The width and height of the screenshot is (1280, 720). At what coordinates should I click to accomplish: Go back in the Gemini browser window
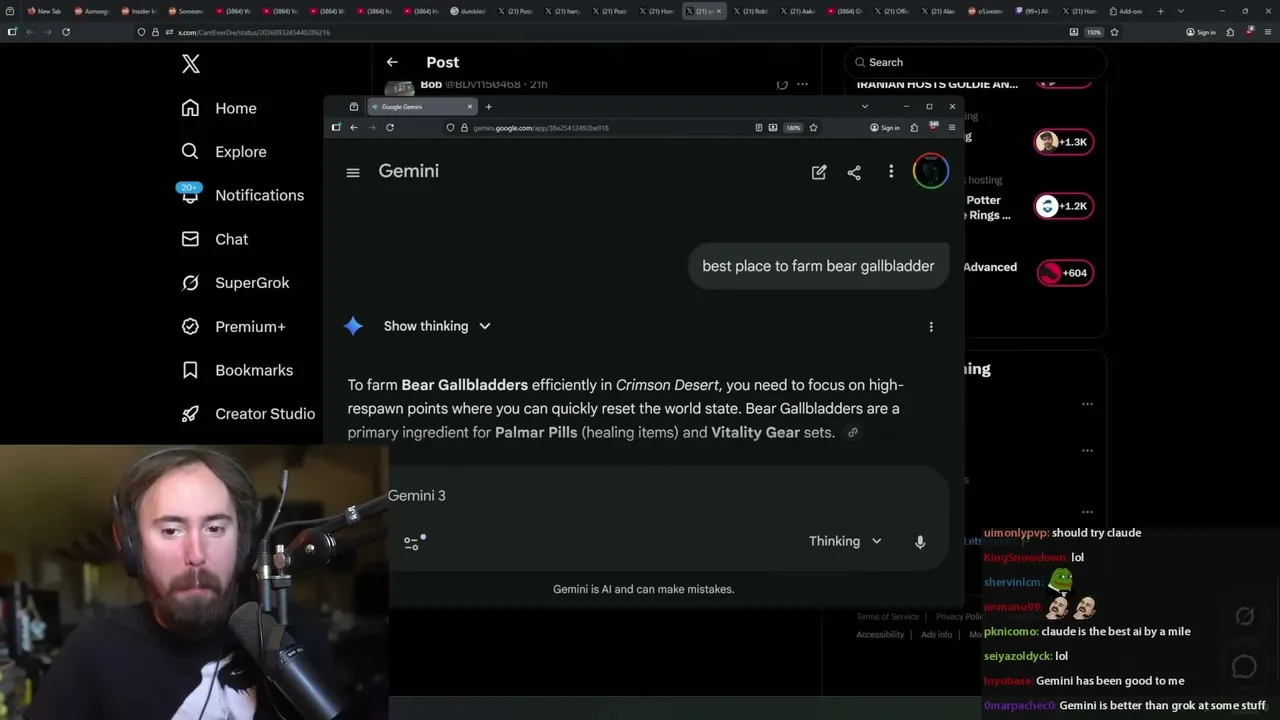353,128
